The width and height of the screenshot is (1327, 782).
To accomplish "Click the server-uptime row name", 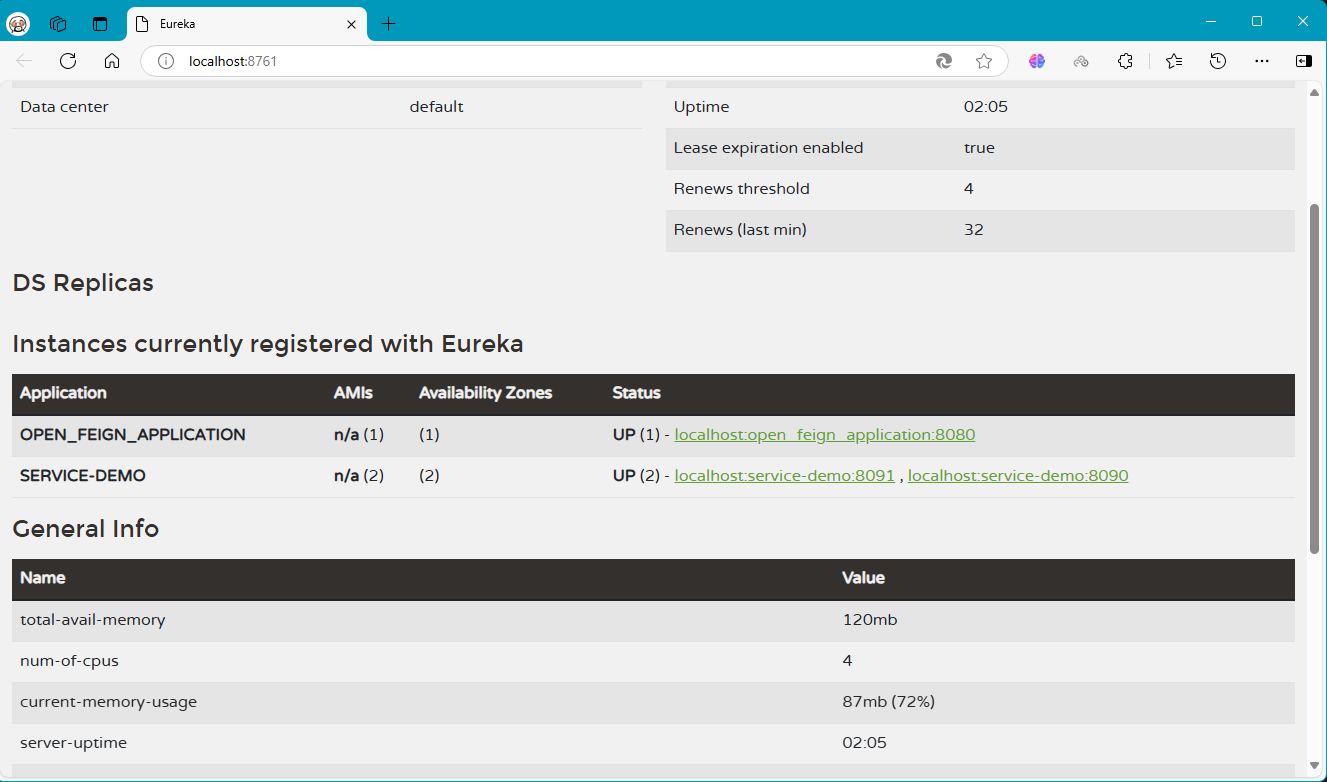I will click(73, 743).
